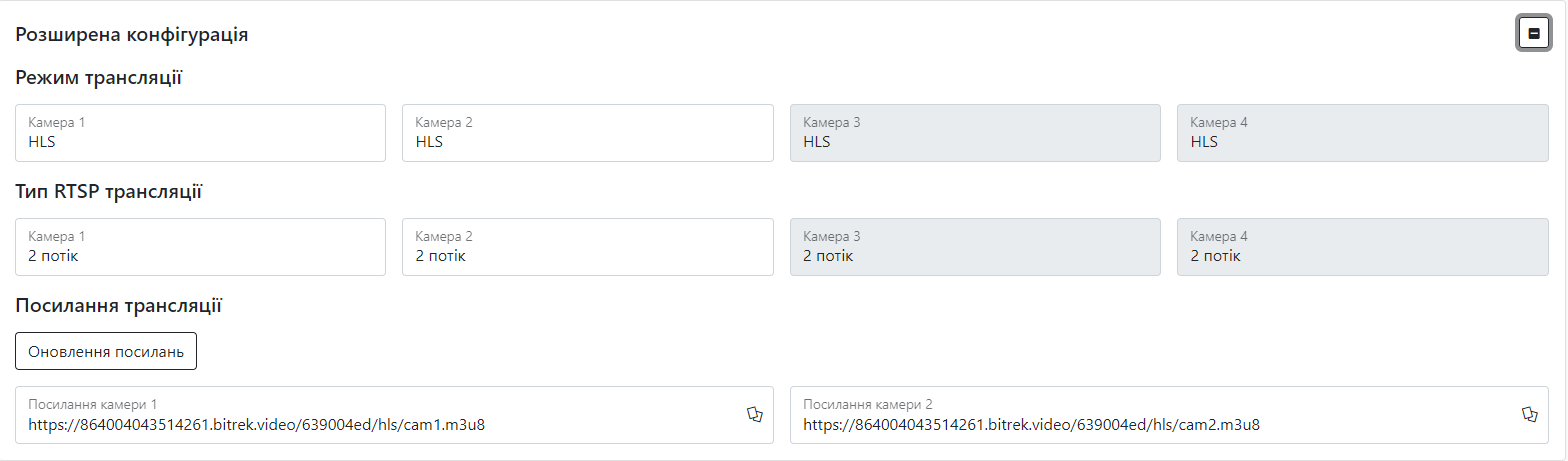Click the Оновлення посилань button

click(106, 351)
